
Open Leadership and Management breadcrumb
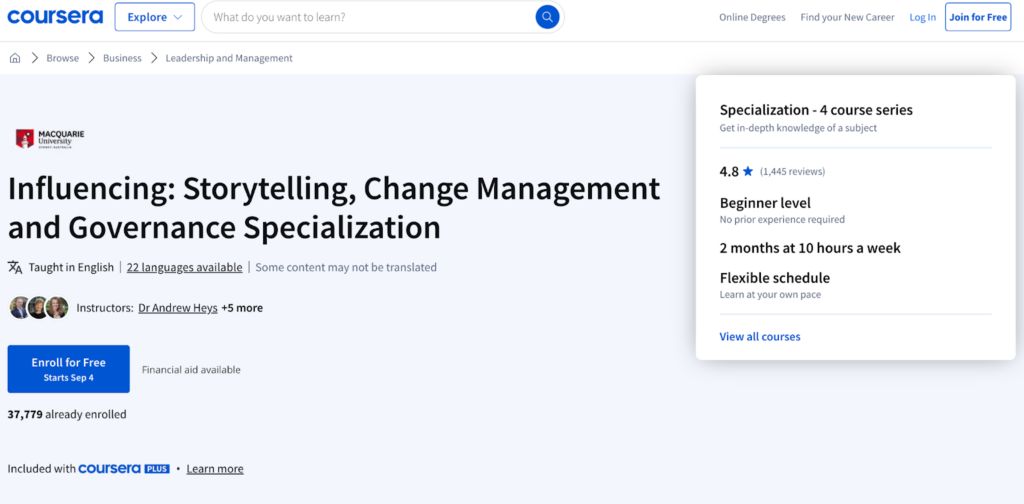click(x=229, y=58)
